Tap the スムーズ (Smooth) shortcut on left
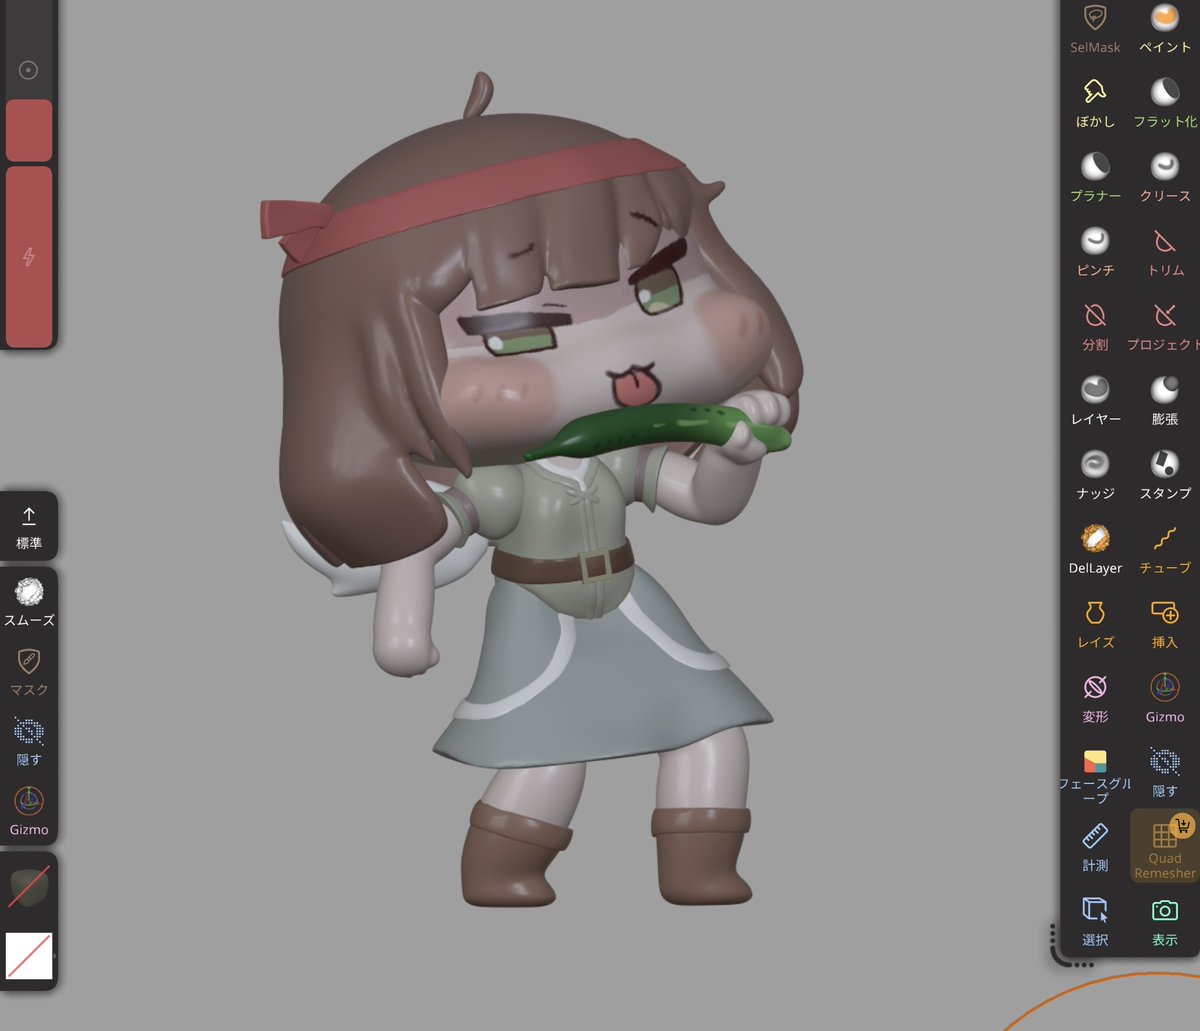 [x=29, y=601]
